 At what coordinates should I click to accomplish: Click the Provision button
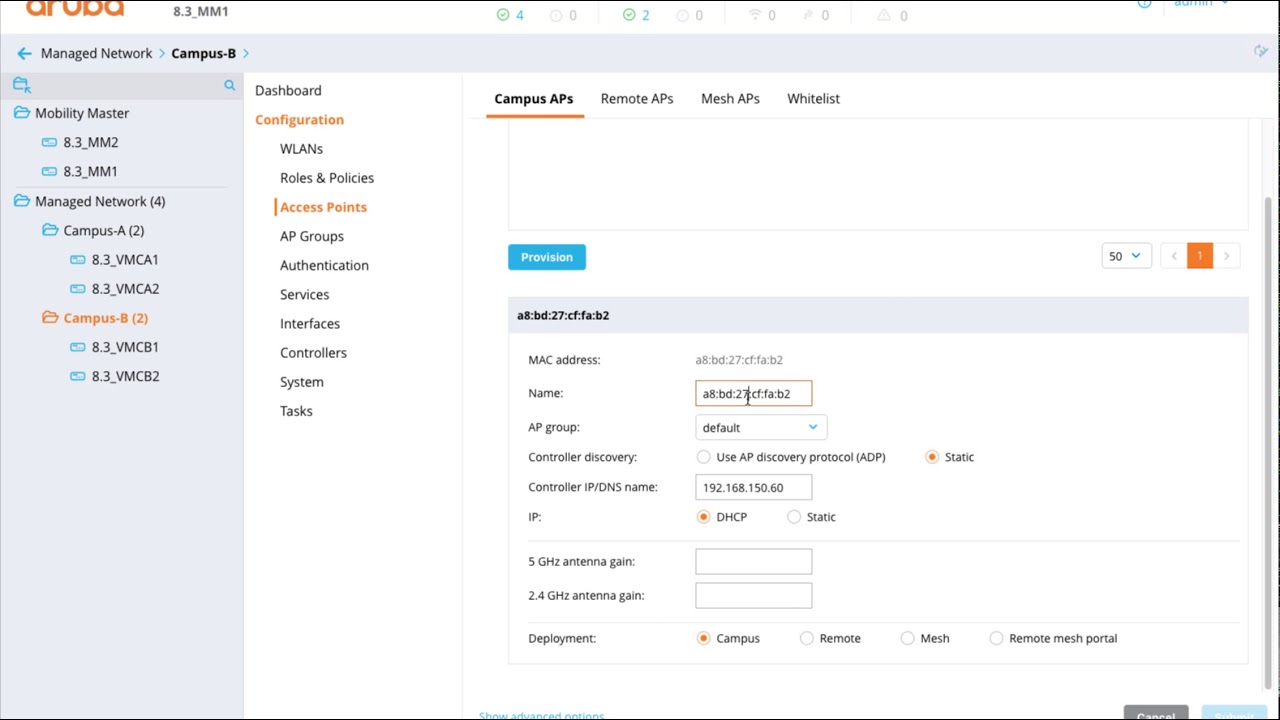point(547,257)
